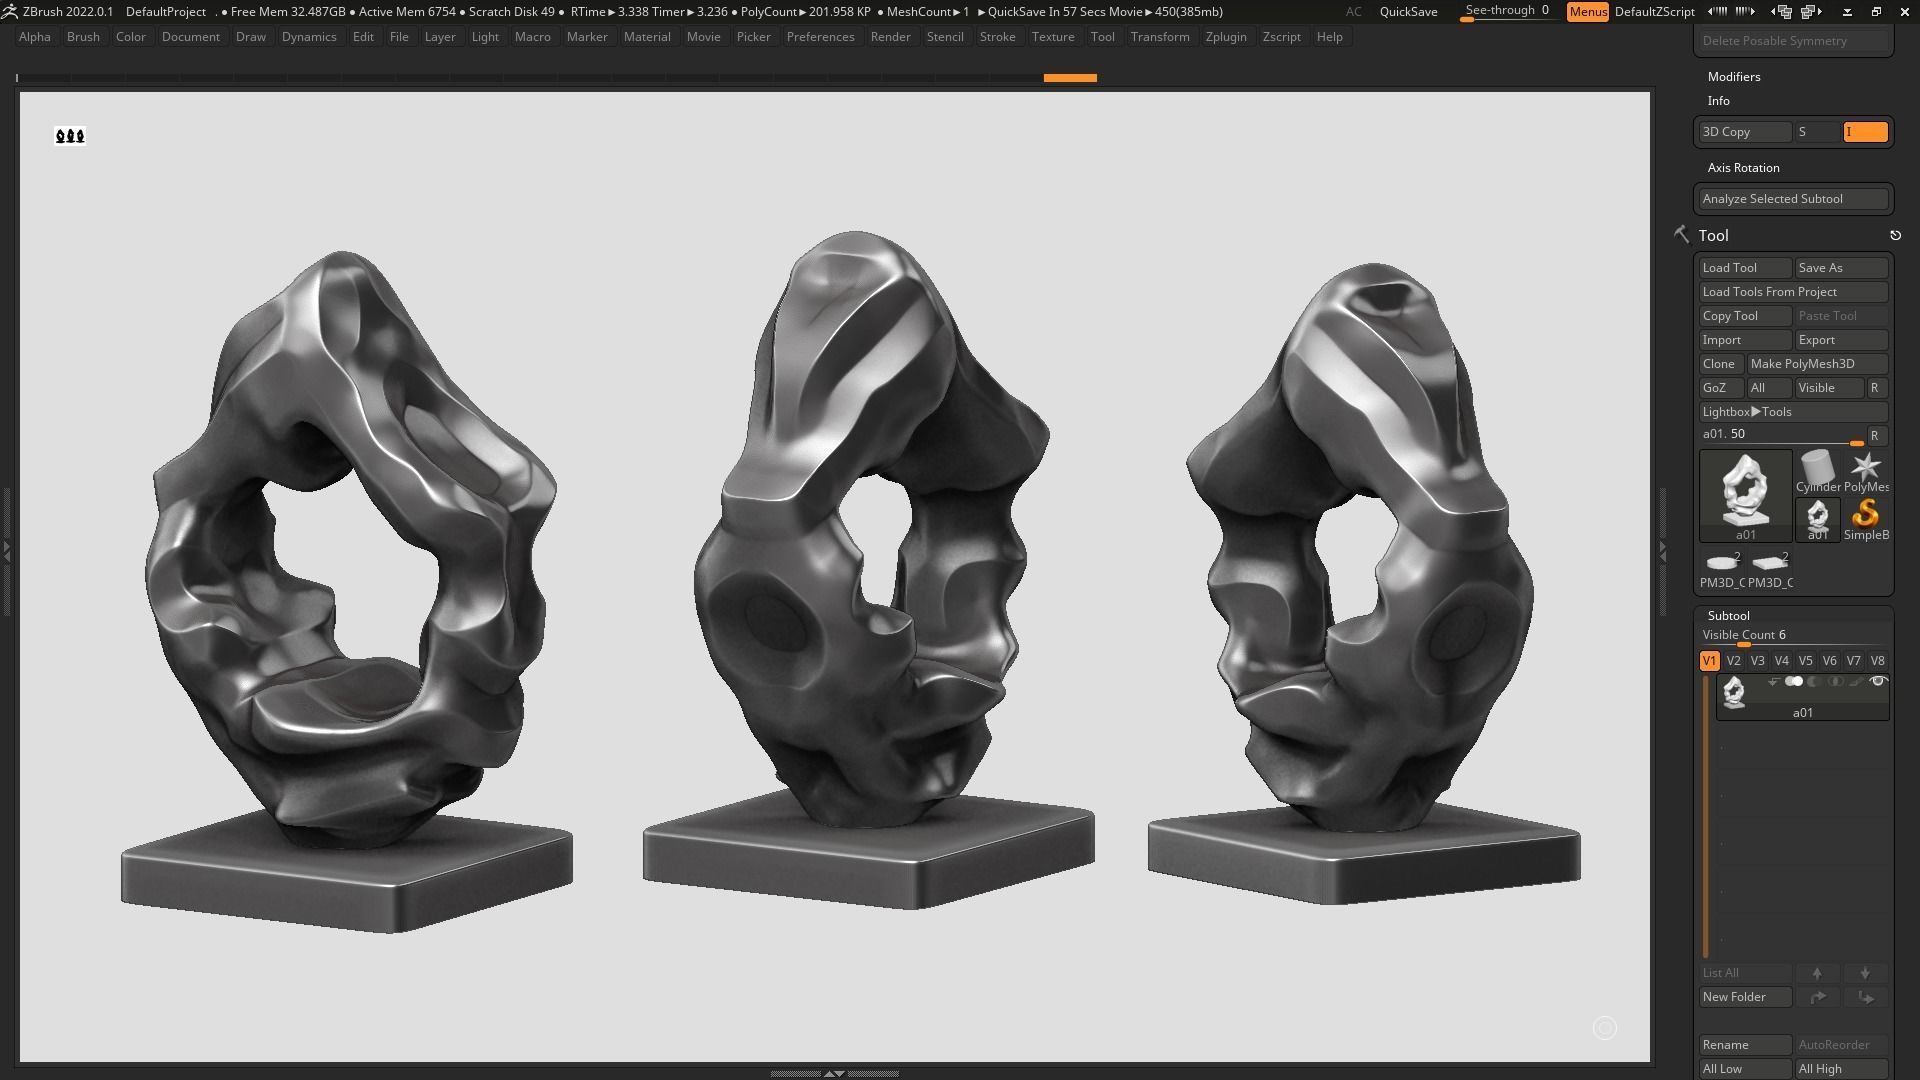Select the SimpleBrush gold S tool
This screenshot has width=1920, height=1080.
(1866, 519)
